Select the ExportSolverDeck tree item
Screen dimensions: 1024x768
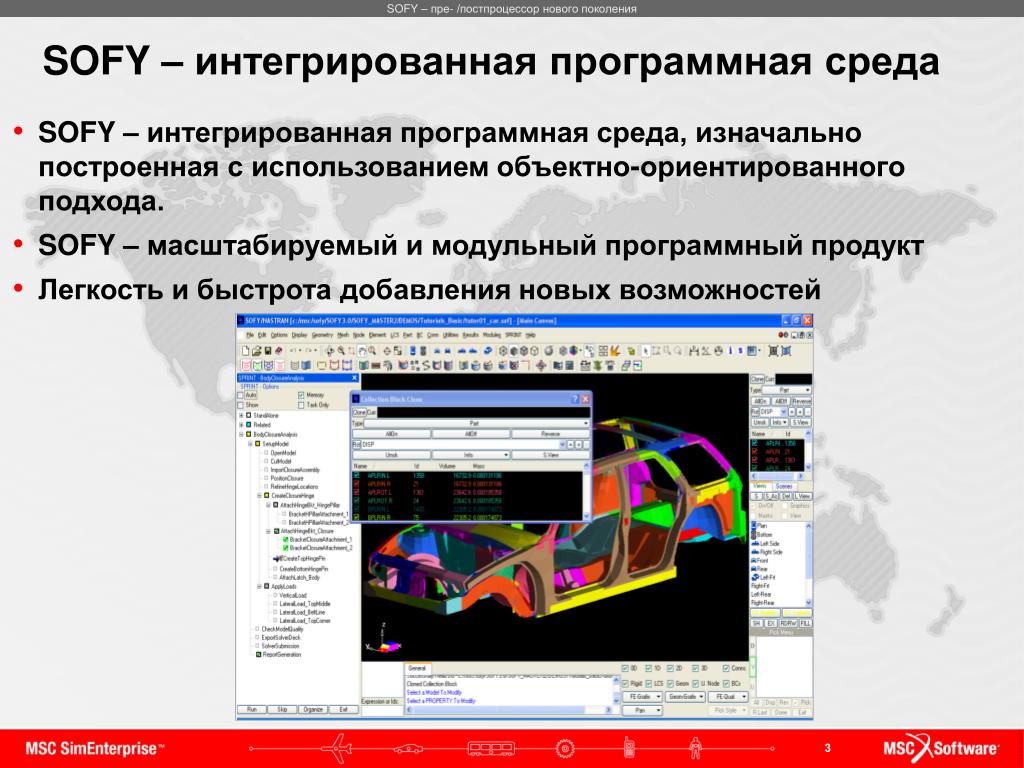point(281,637)
